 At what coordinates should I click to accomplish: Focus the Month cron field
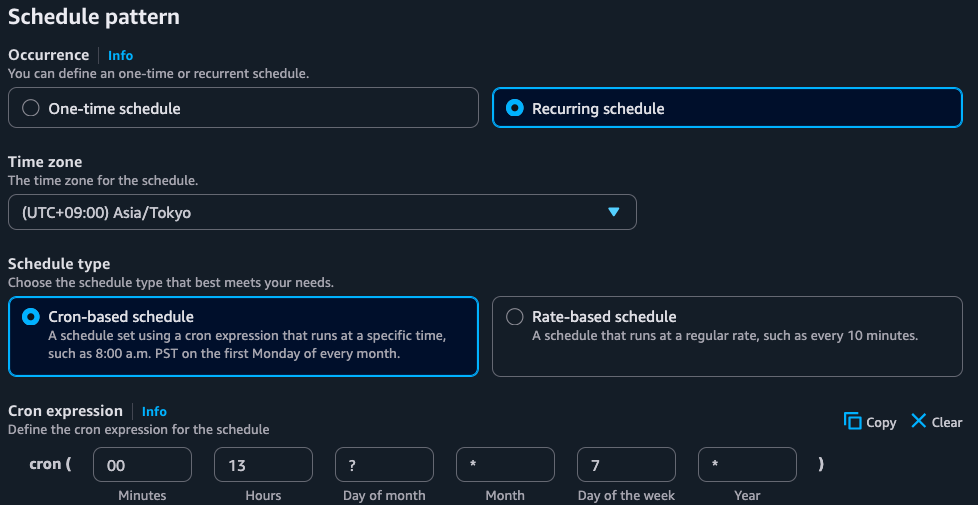pyautogui.click(x=505, y=465)
